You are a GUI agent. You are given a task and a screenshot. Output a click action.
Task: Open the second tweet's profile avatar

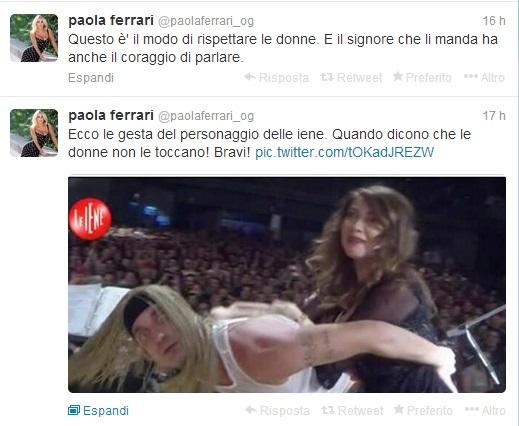[x=34, y=133]
